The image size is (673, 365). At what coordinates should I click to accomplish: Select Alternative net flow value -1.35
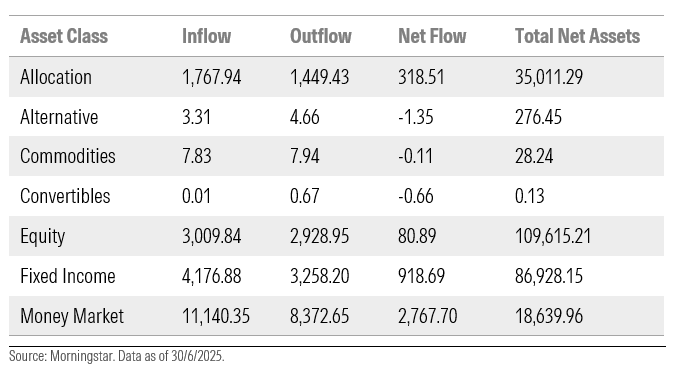pos(416,117)
